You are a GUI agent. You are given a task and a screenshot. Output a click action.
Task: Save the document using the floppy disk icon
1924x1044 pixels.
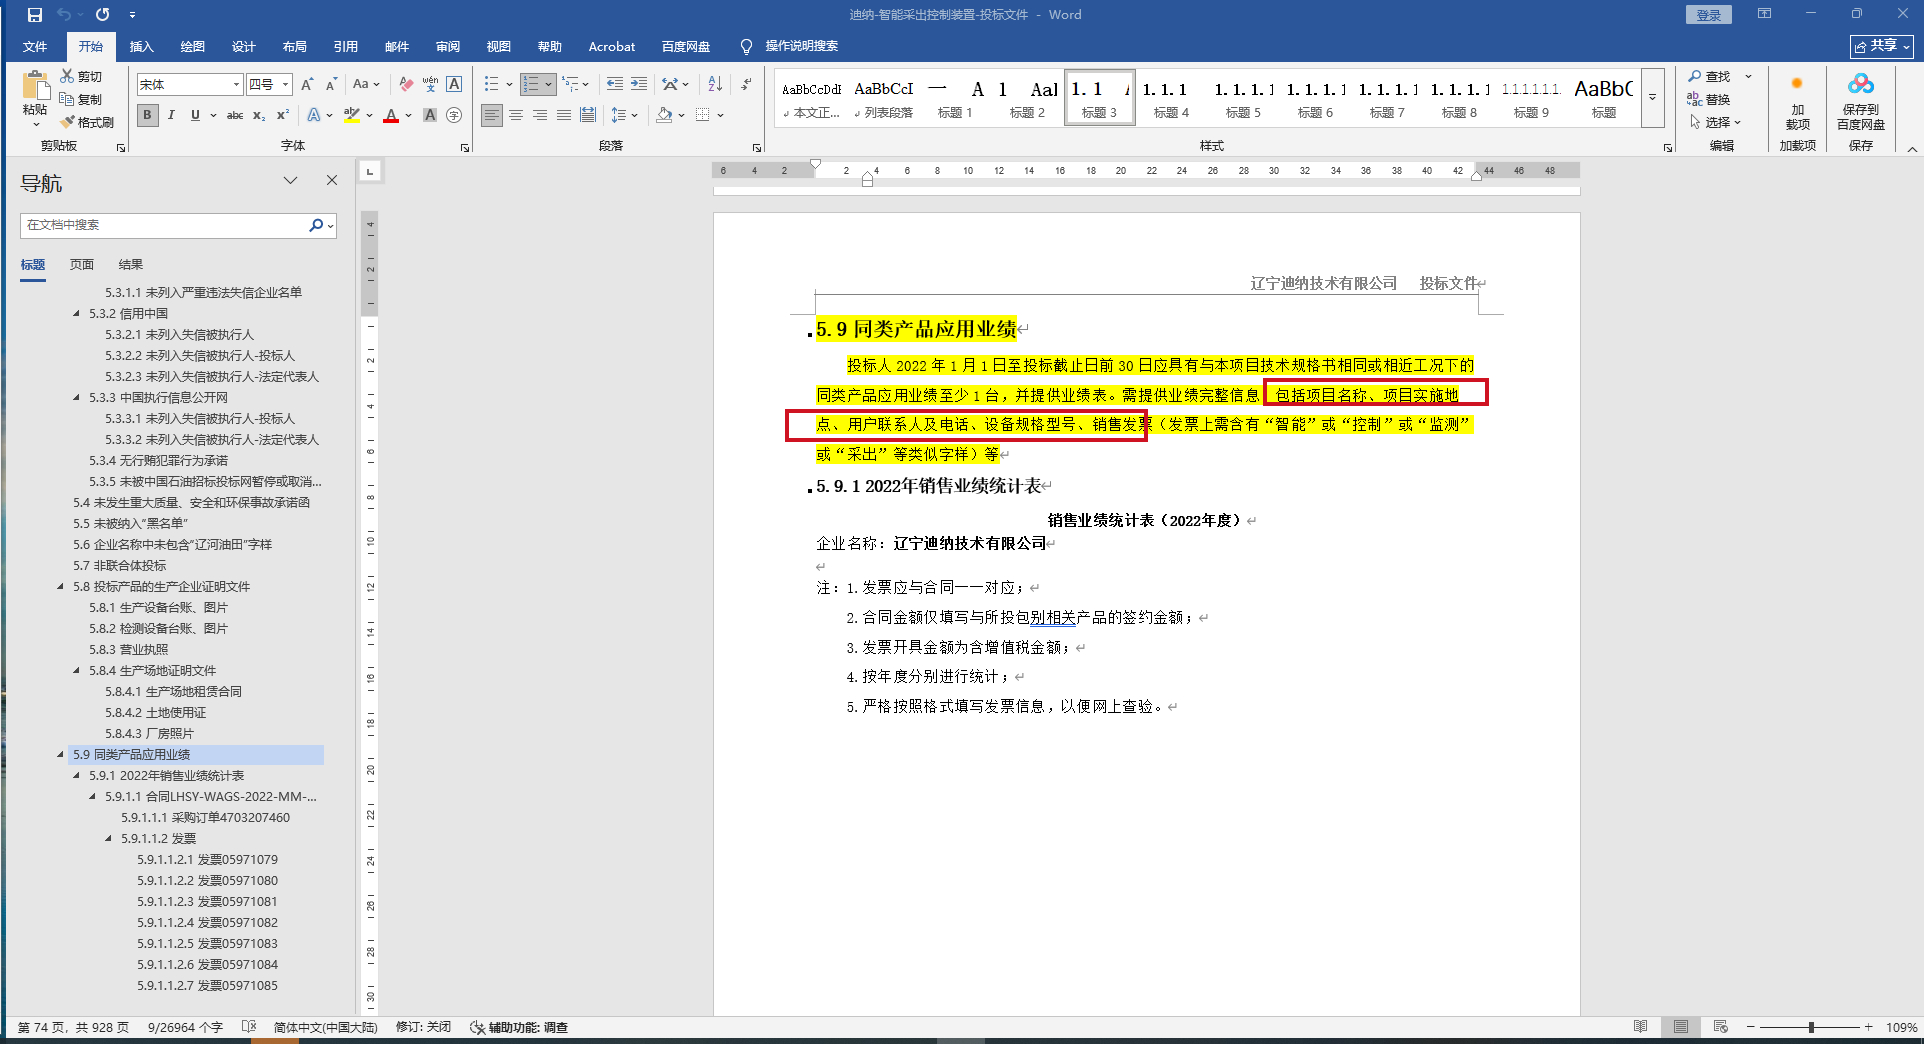coord(35,15)
